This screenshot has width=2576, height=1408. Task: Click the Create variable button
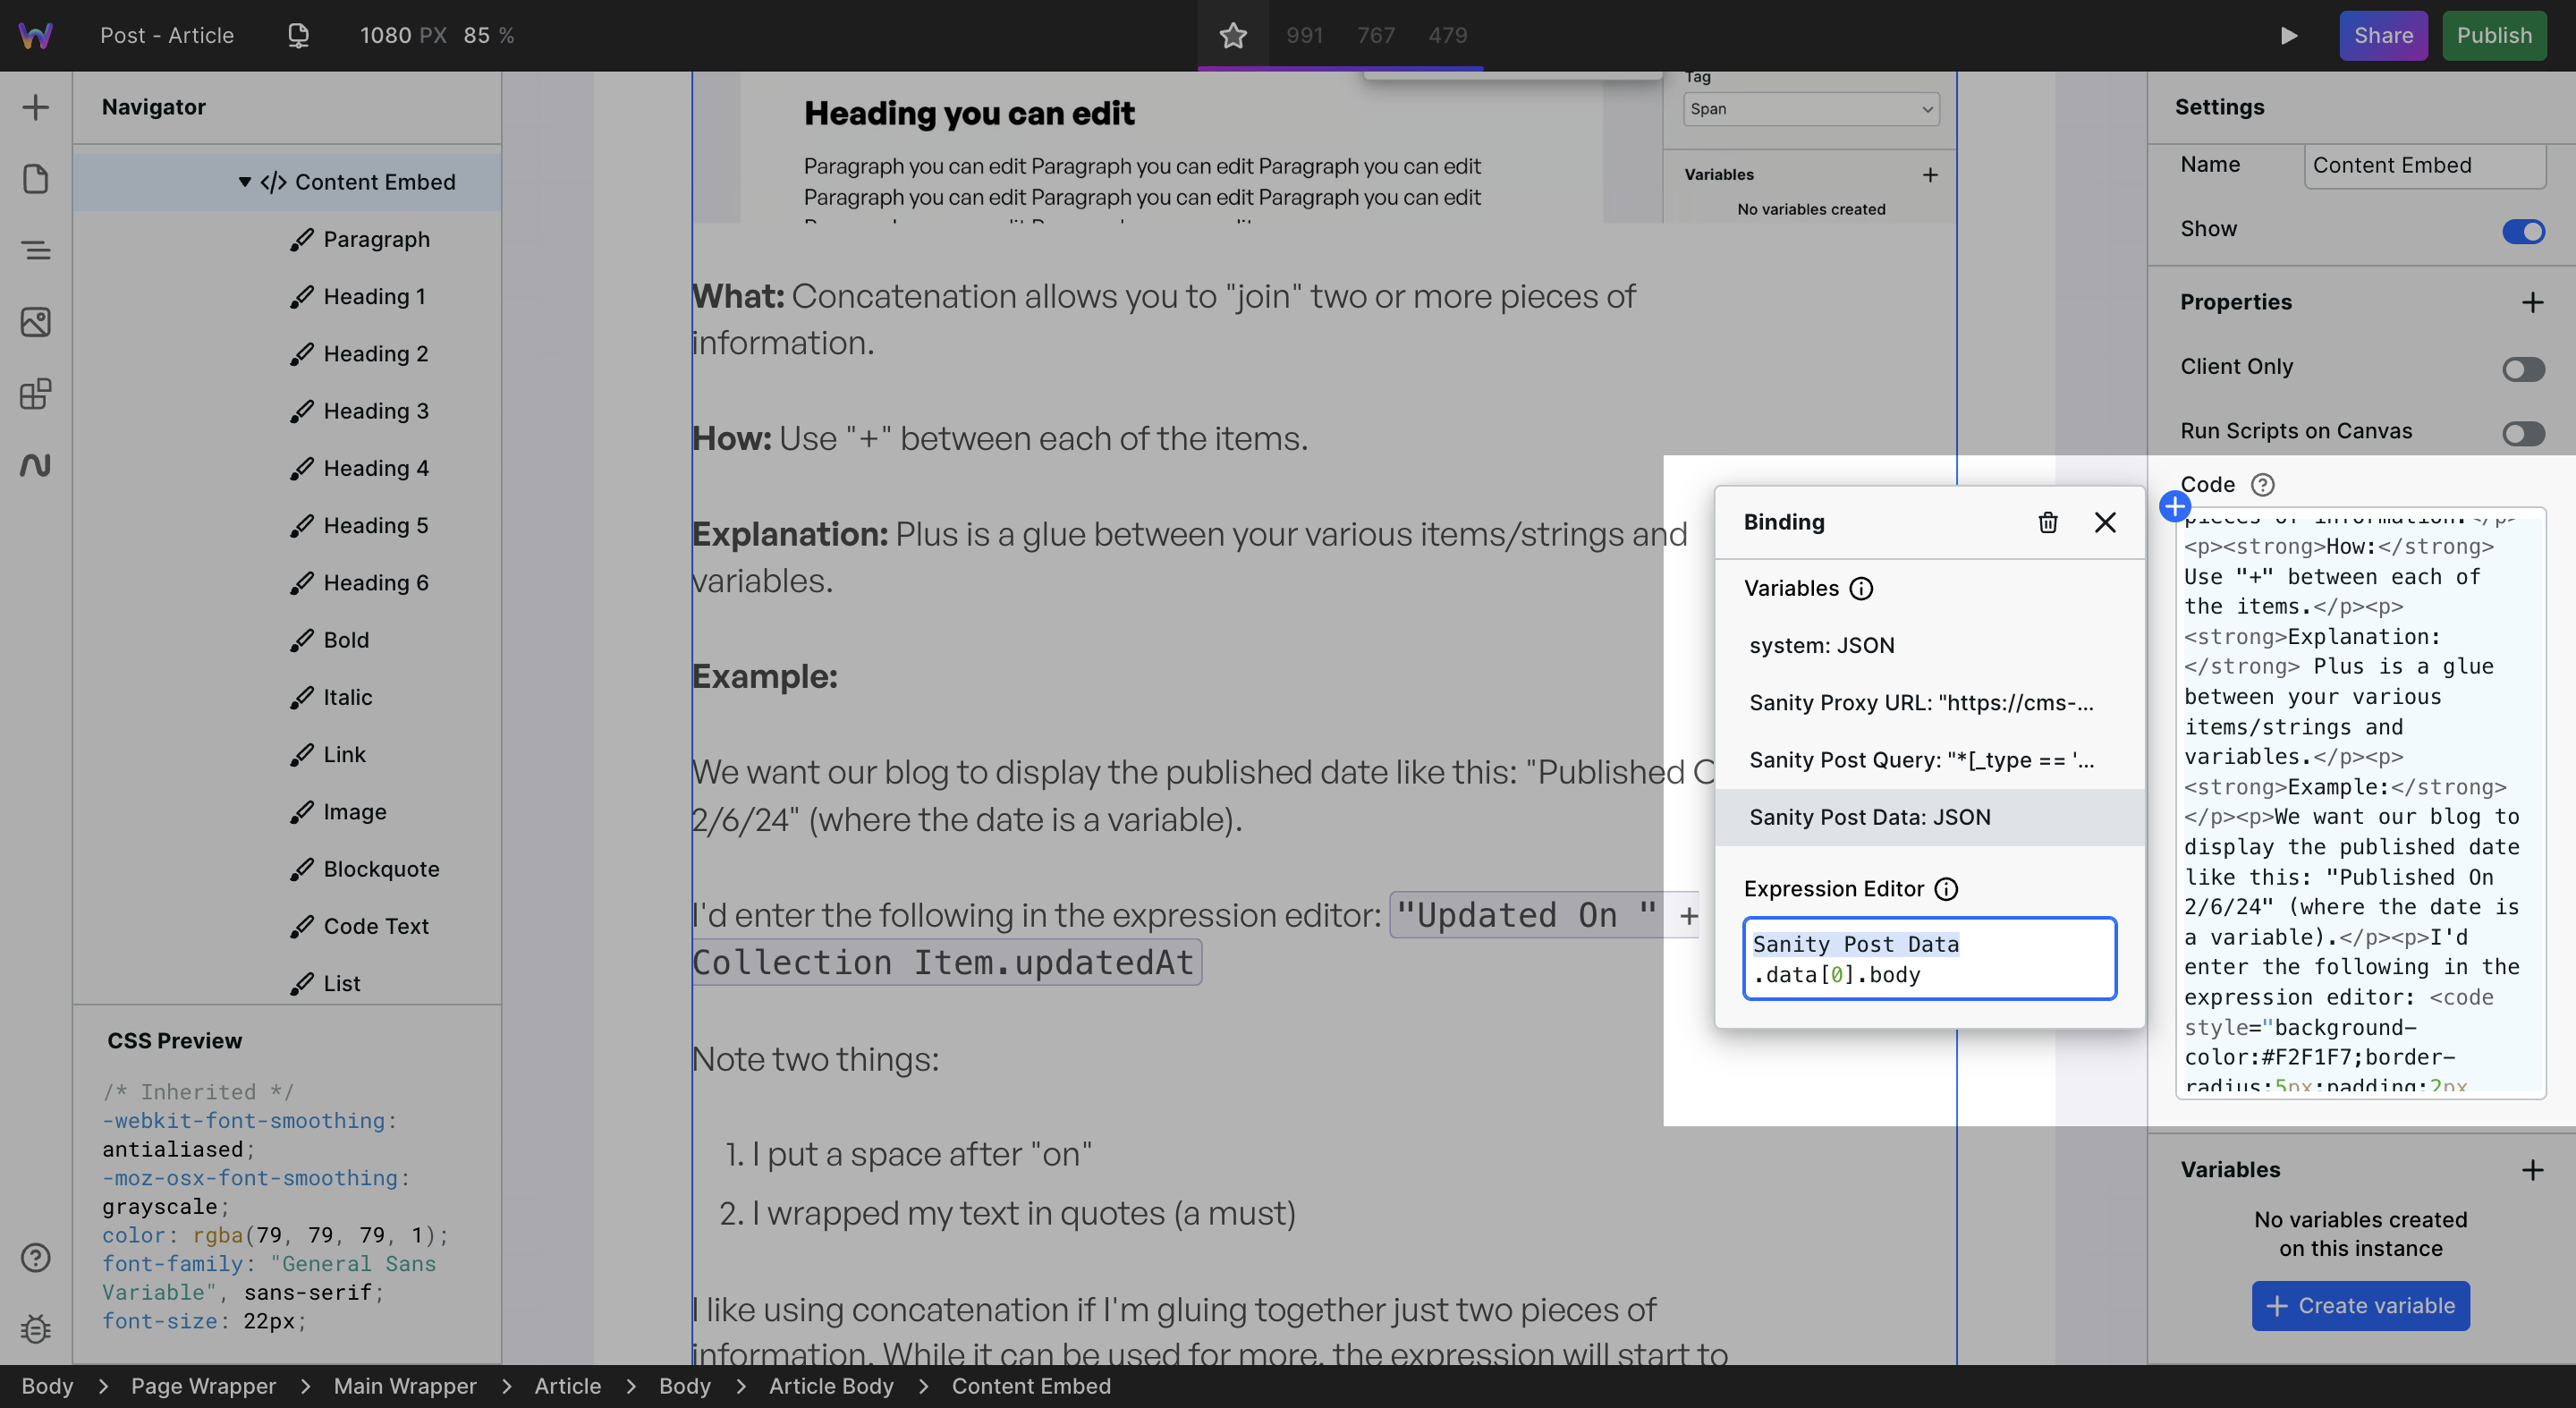(2360, 1306)
